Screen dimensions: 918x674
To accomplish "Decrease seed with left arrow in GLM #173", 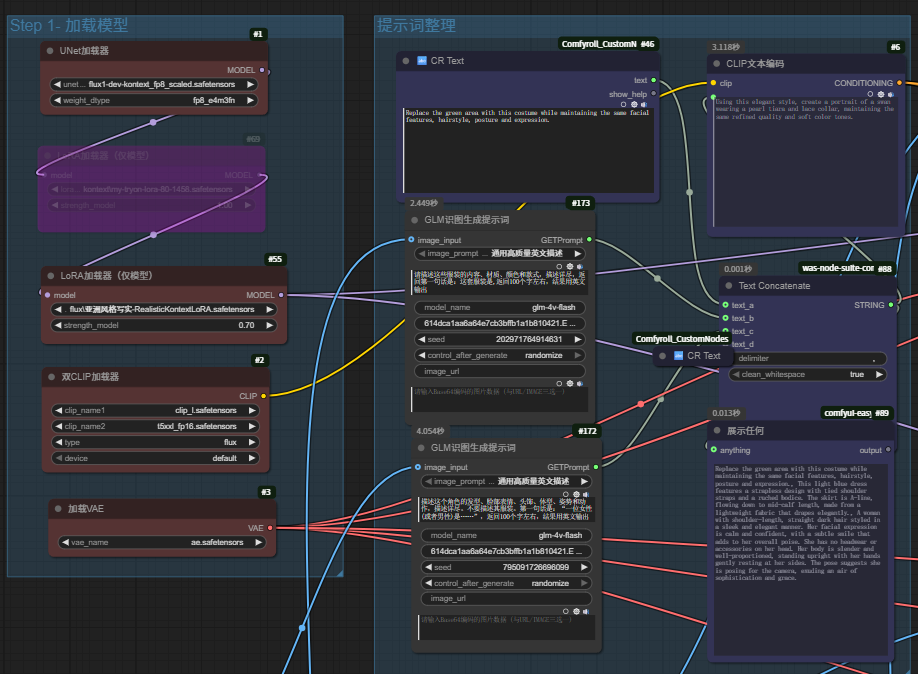I will tap(422, 339).
